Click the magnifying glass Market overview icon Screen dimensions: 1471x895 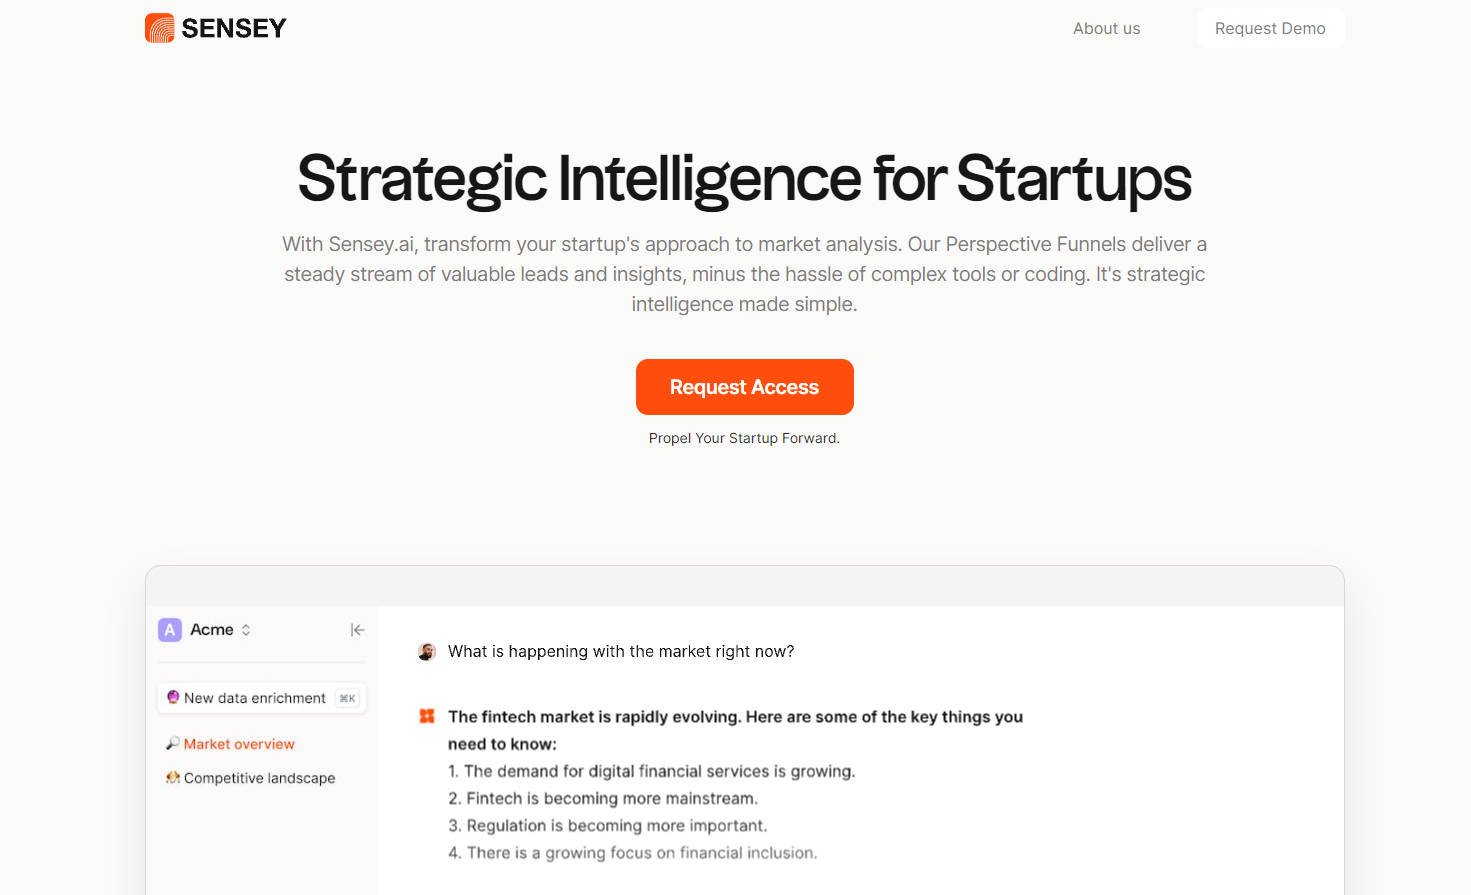pos(173,744)
